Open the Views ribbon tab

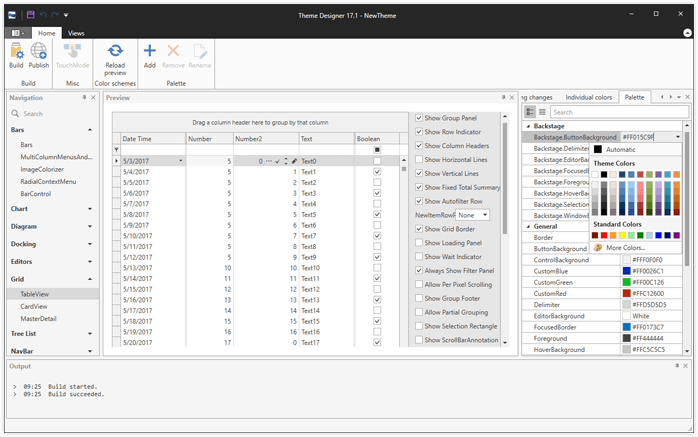[76, 33]
